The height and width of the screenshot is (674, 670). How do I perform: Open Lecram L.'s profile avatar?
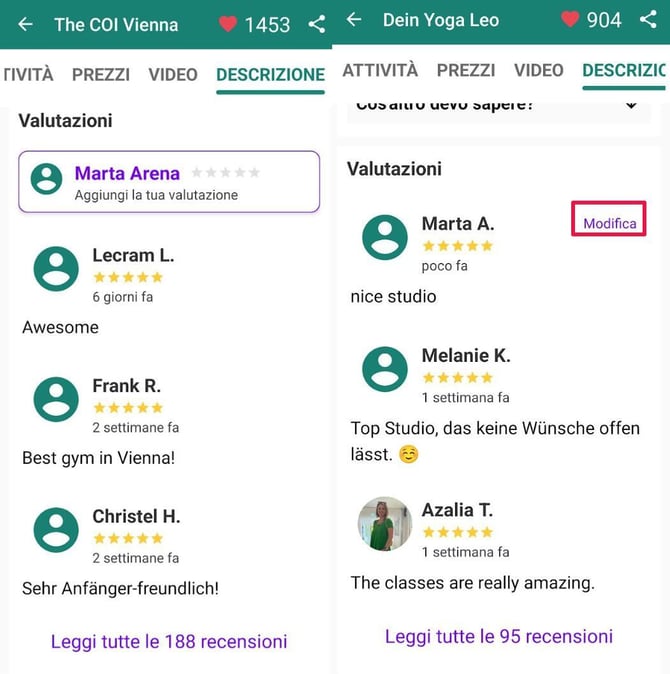56,269
